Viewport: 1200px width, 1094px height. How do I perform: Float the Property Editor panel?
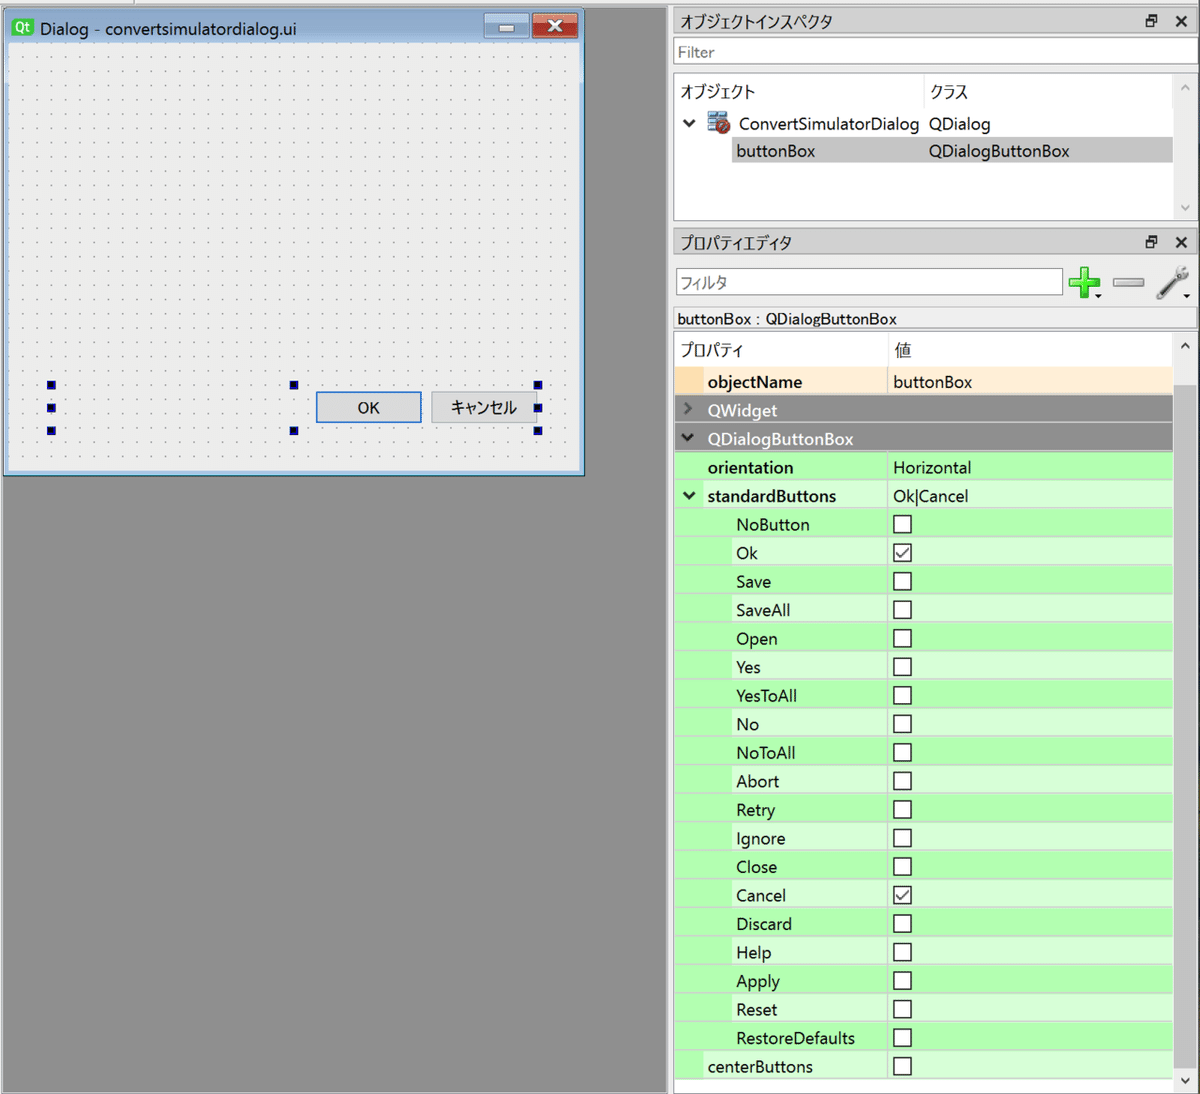tap(1152, 242)
